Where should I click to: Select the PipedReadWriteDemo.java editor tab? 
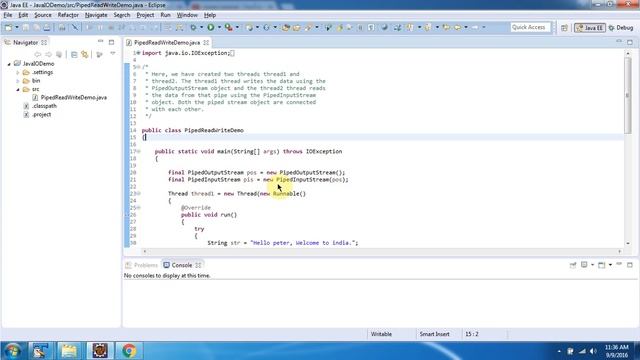click(x=167, y=42)
